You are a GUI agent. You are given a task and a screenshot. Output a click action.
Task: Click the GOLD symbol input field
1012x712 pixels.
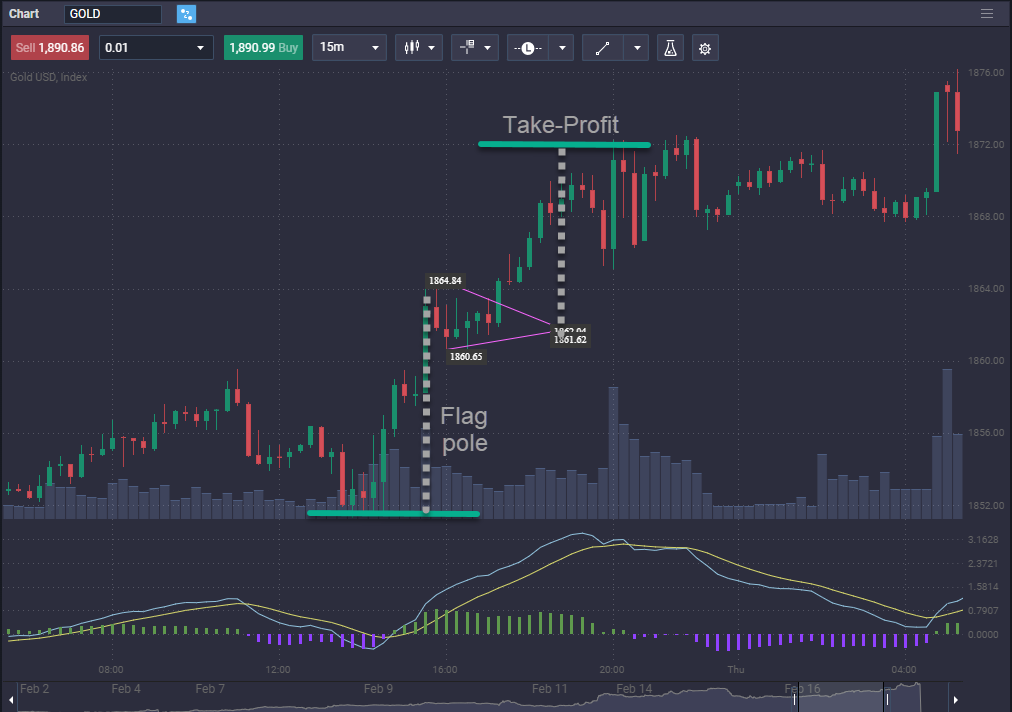coord(112,13)
